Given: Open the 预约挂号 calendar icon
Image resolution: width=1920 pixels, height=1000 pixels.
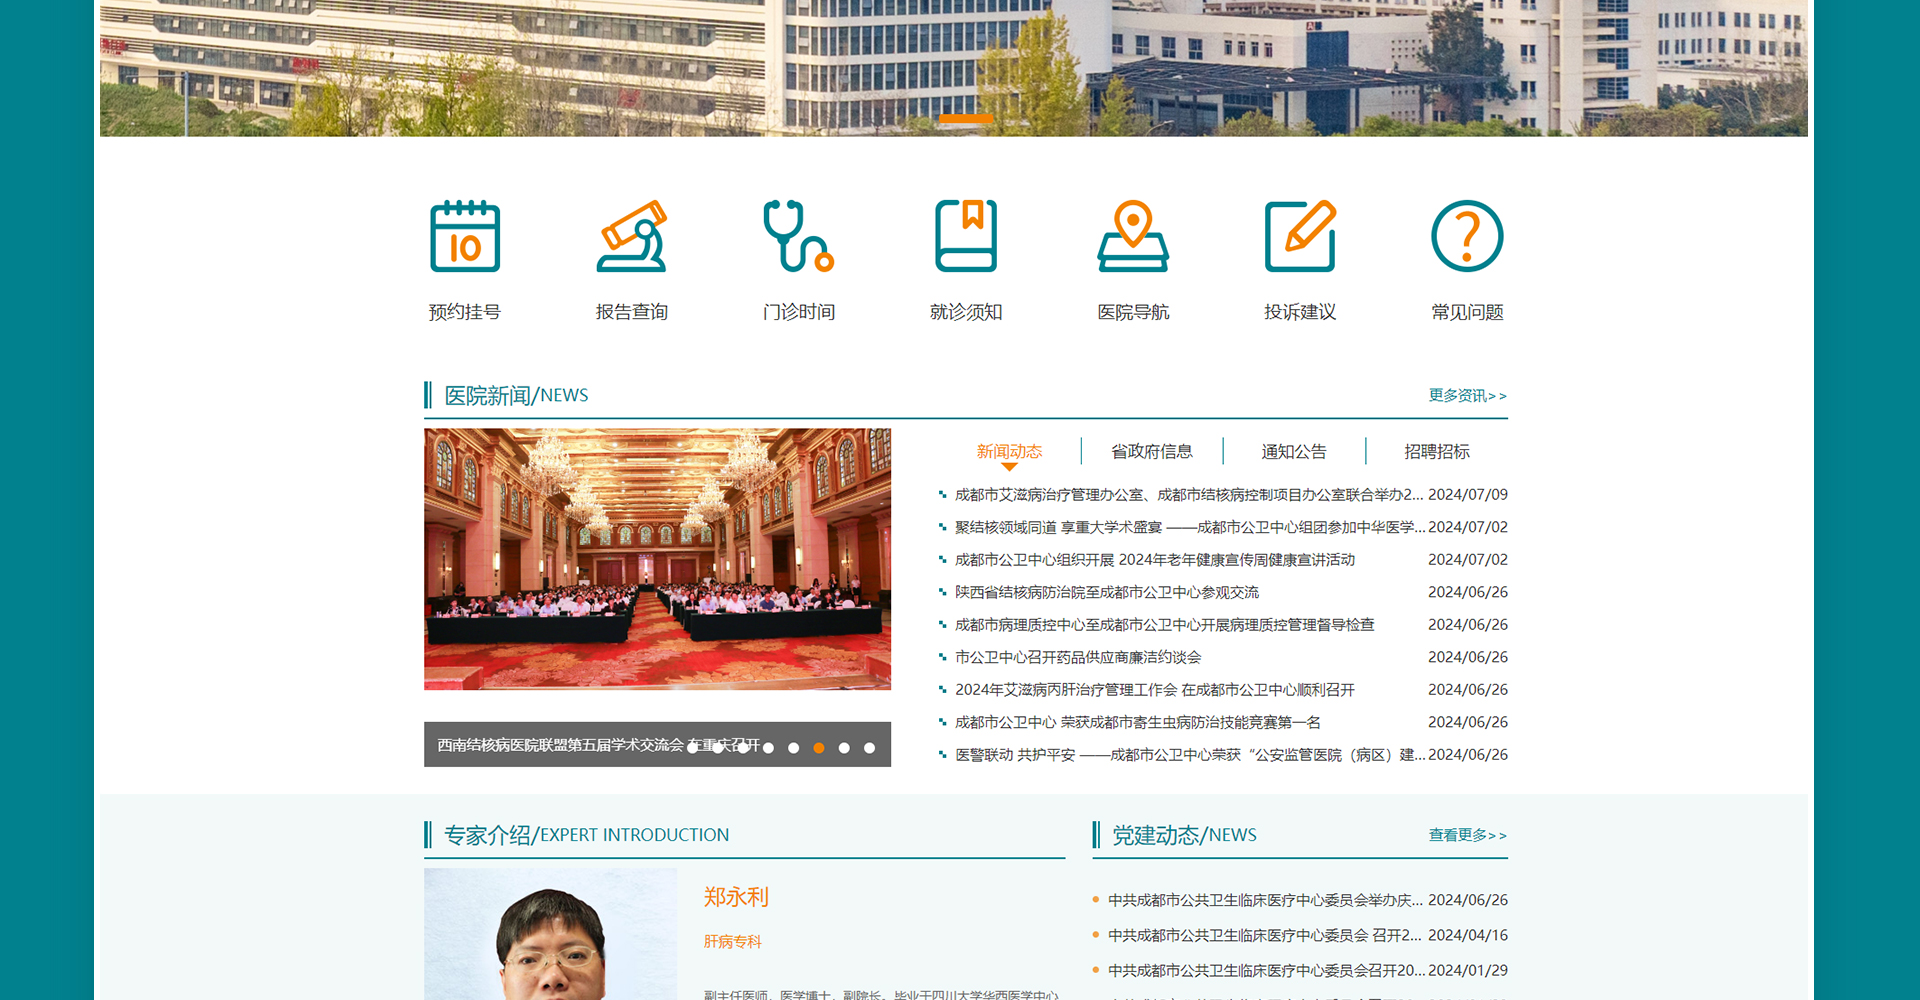Looking at the screenshot, I should tap(465, 237).
